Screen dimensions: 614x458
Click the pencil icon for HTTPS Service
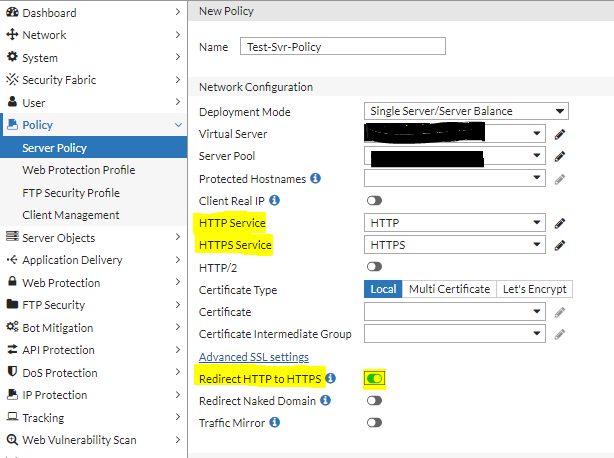point(561,245)
